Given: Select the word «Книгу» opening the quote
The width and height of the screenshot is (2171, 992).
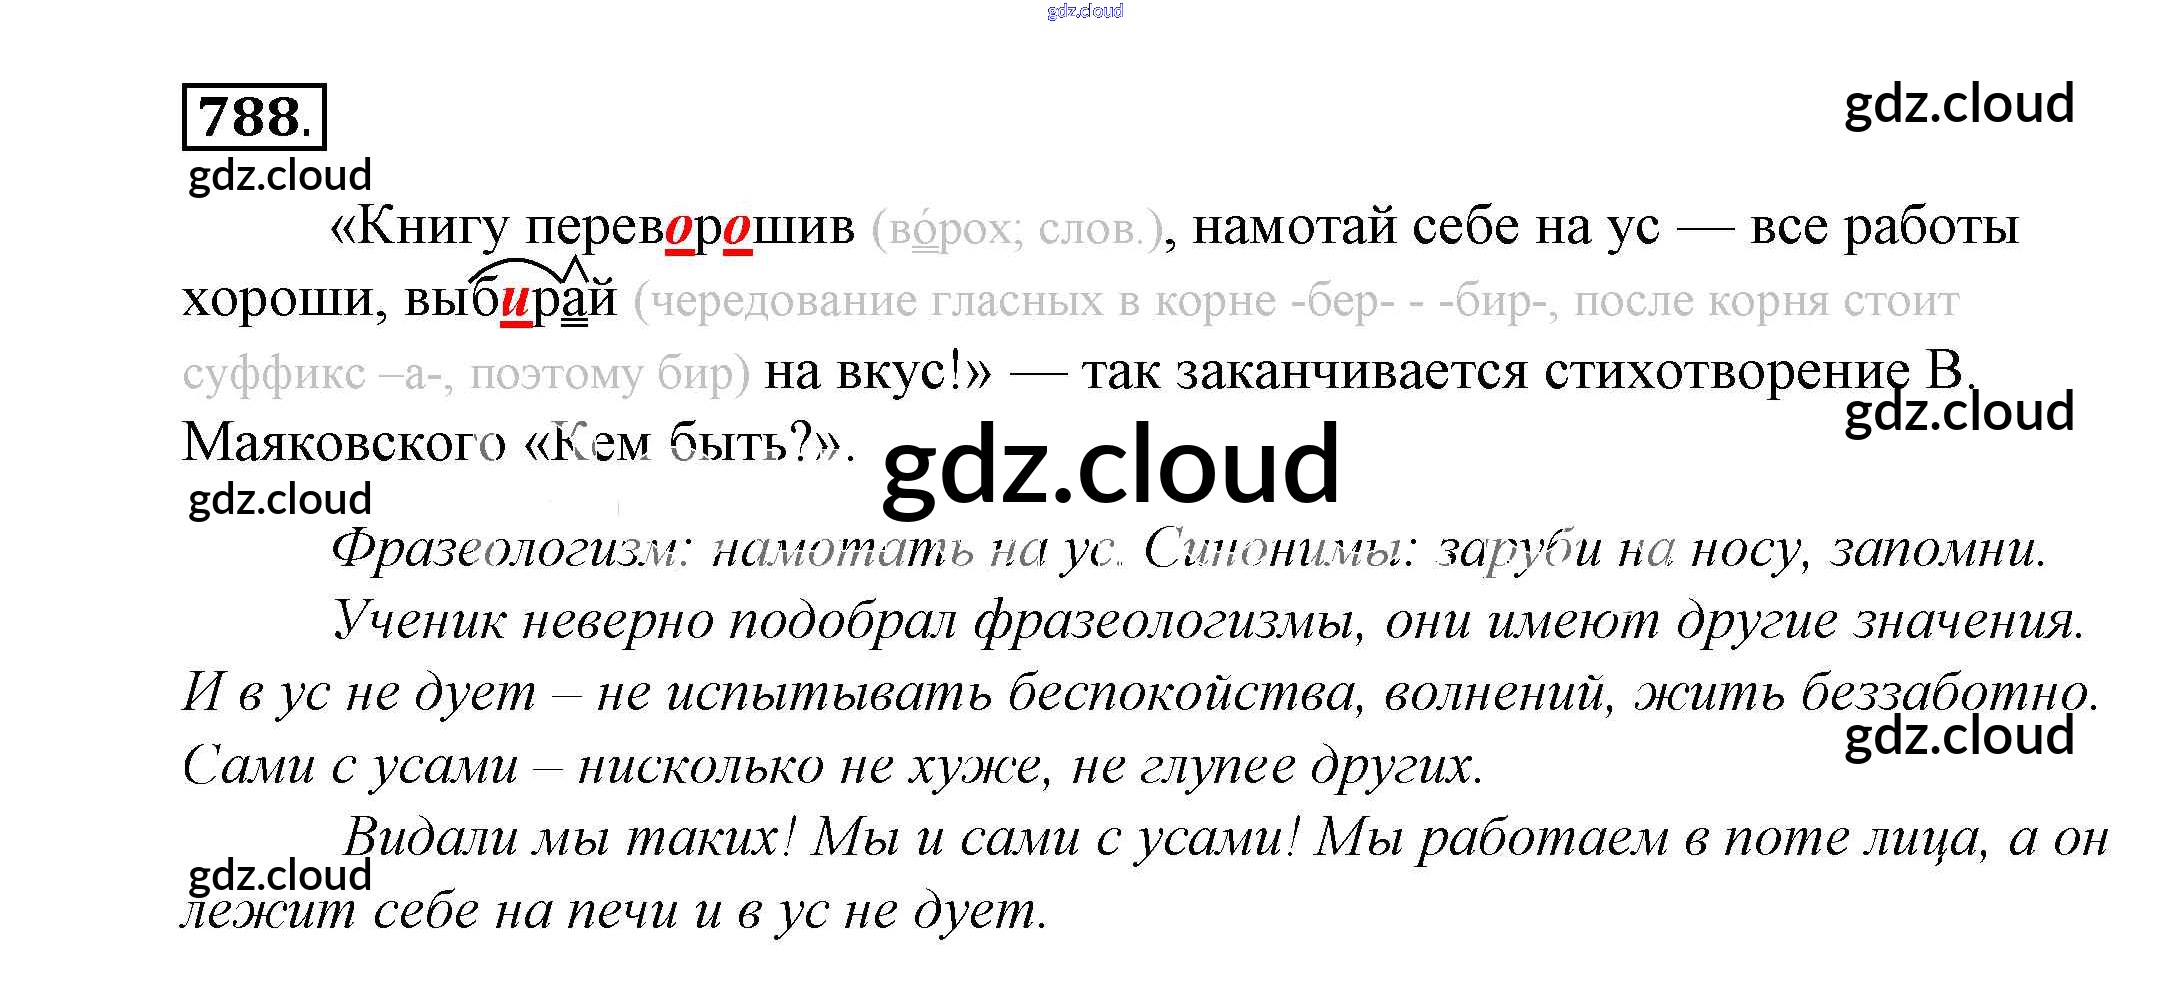Looking at the screenshot, I should coord(420,228).
